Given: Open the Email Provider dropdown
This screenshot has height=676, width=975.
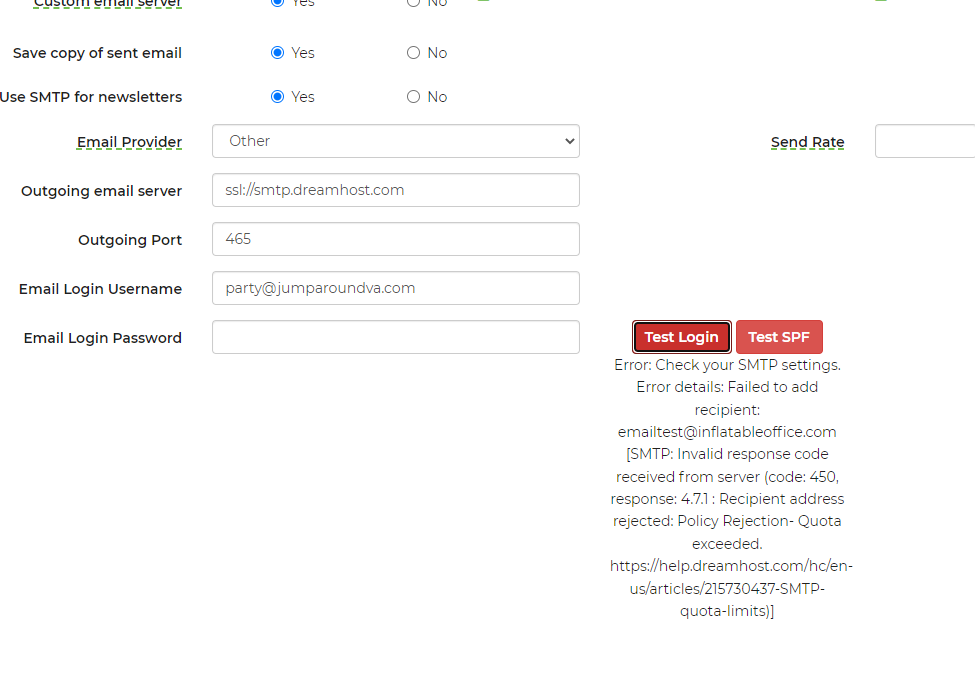Looking at the screenshot, I should click(x=395, y=141).
